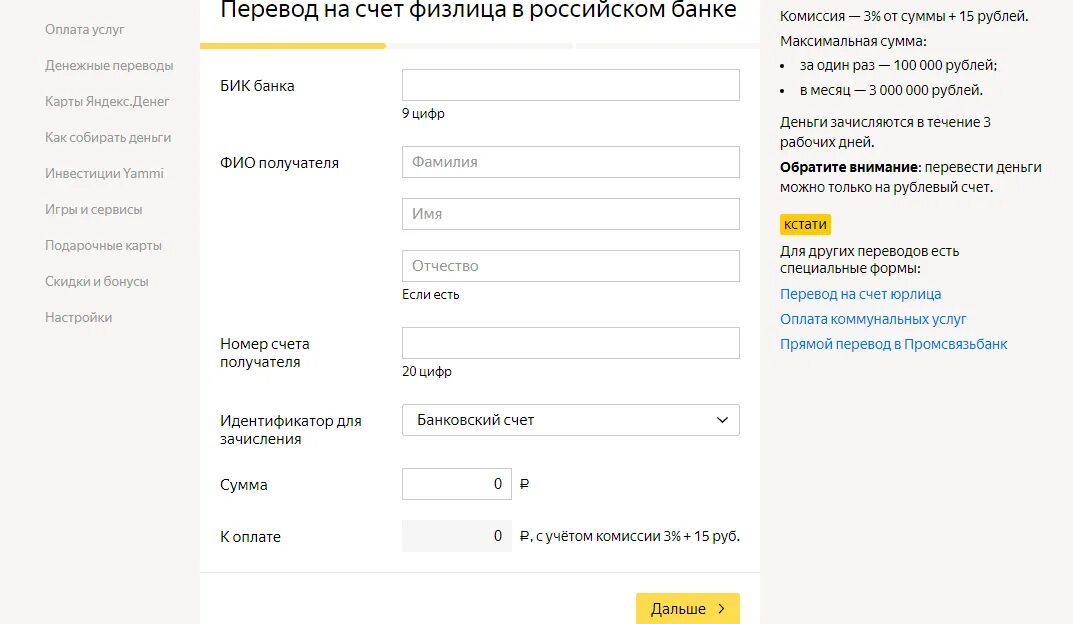Focus the Фамилия surname field
The height and width of the screenshot is (624, 1073).
(x=570, y=162)
